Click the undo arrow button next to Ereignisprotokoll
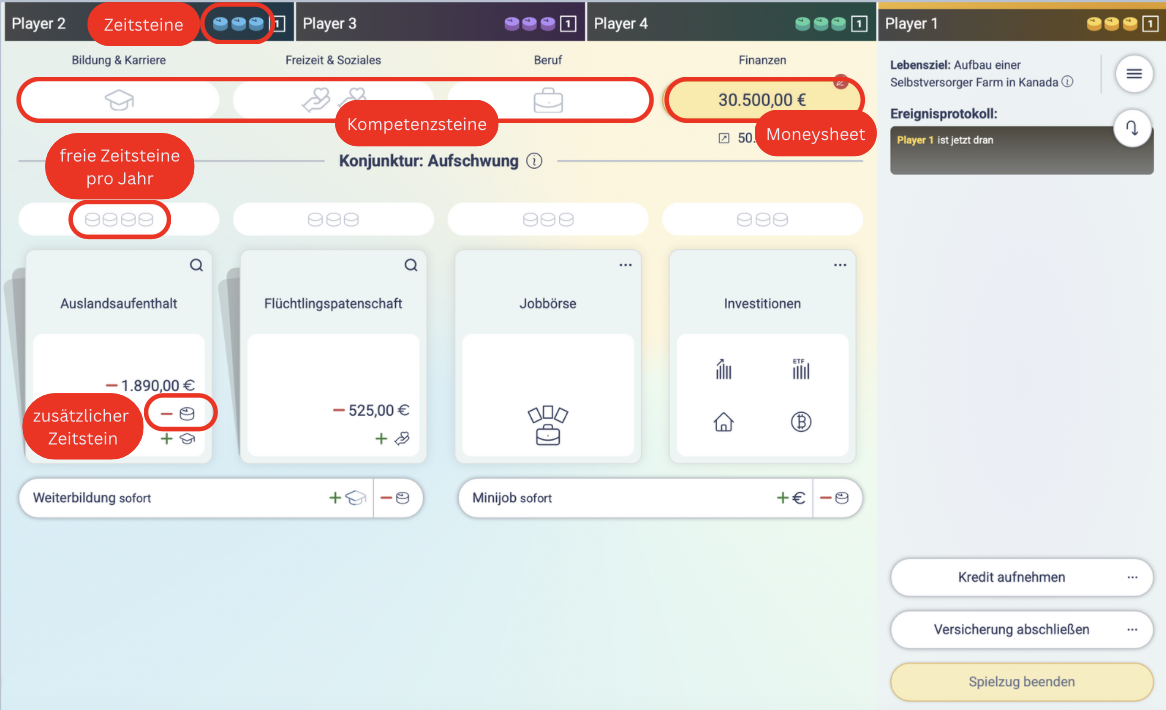This screenshot has width=1166, height=710. click(x=1133, y=129)
